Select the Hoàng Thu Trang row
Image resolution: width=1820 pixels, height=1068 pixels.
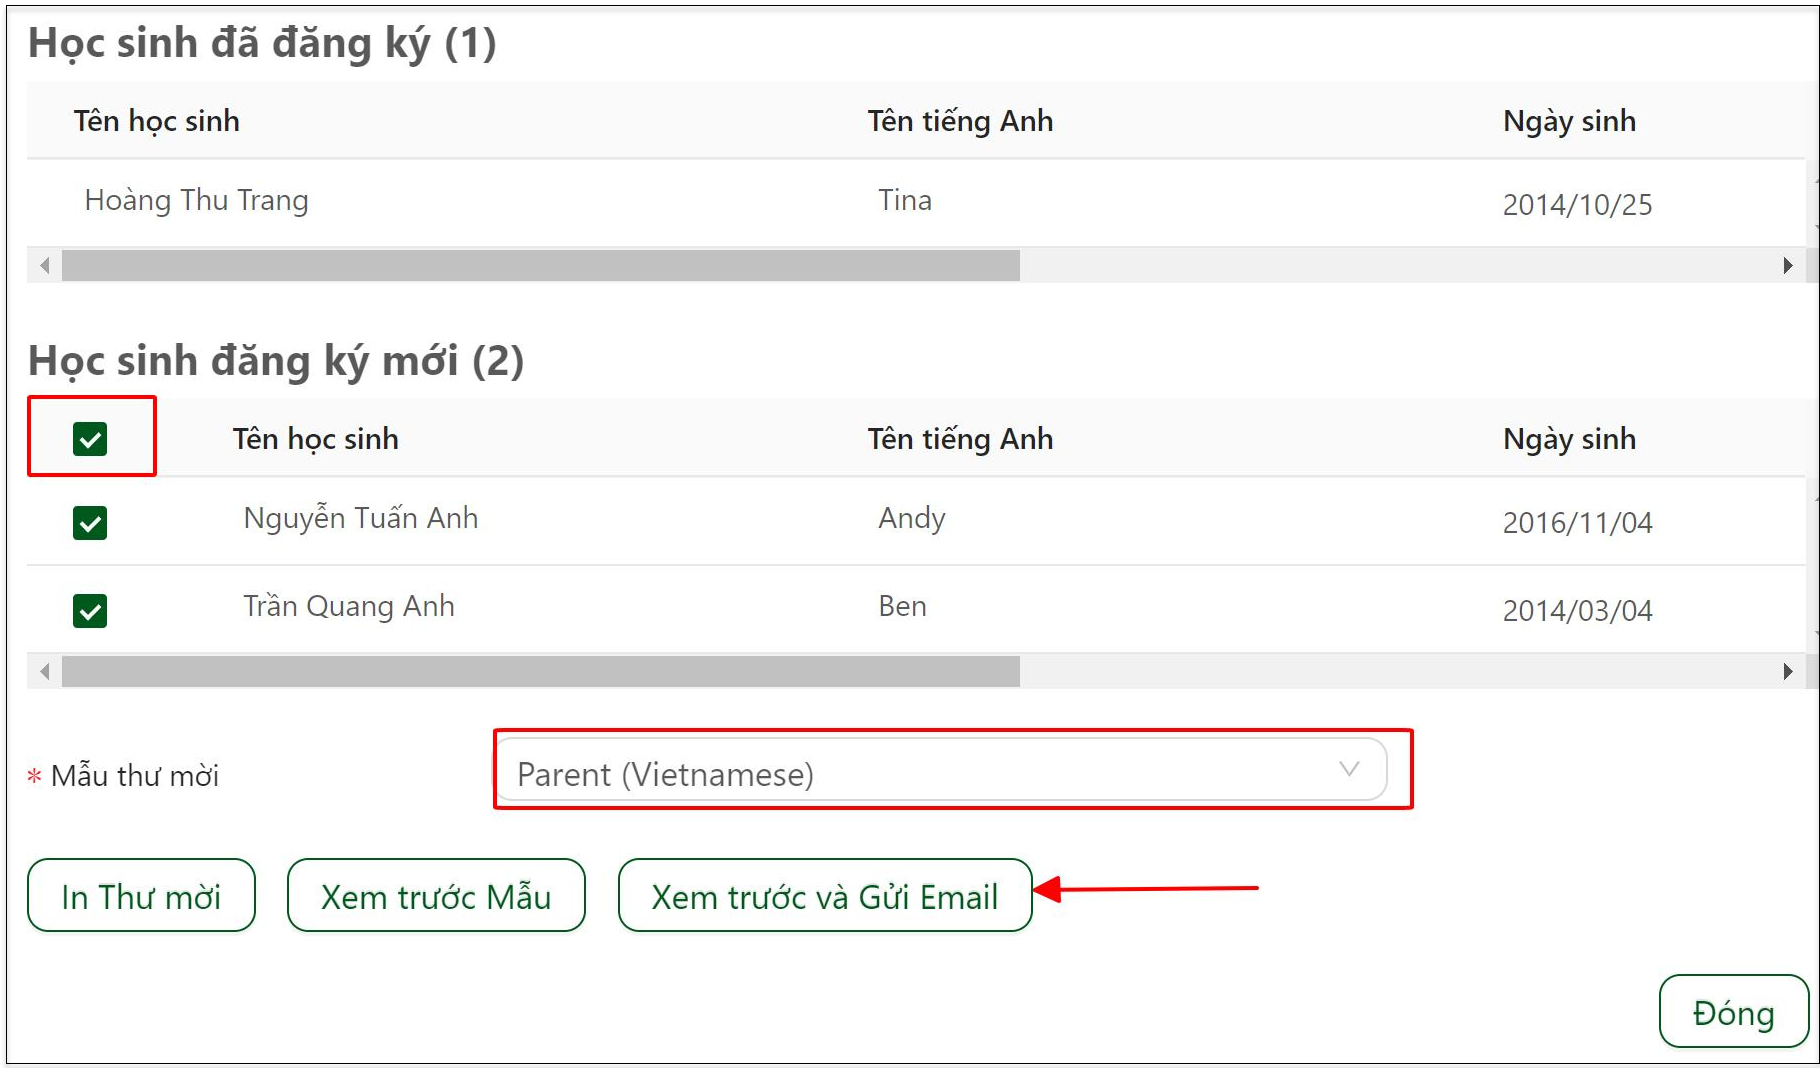pyautogui.click(x=197, y=201)
